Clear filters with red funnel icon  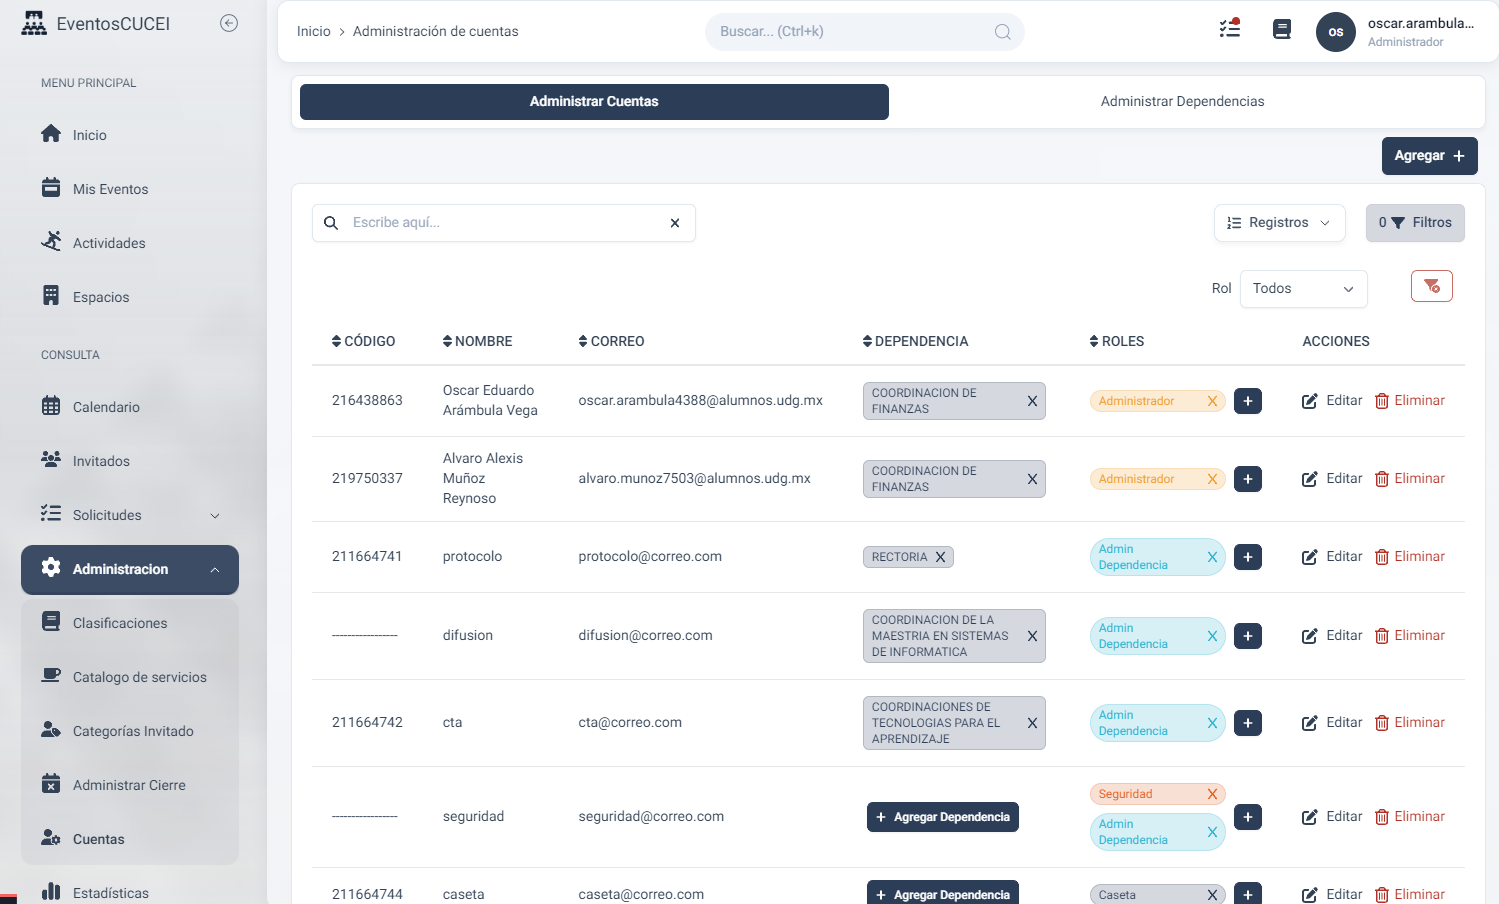click(x=1431, y=287)
